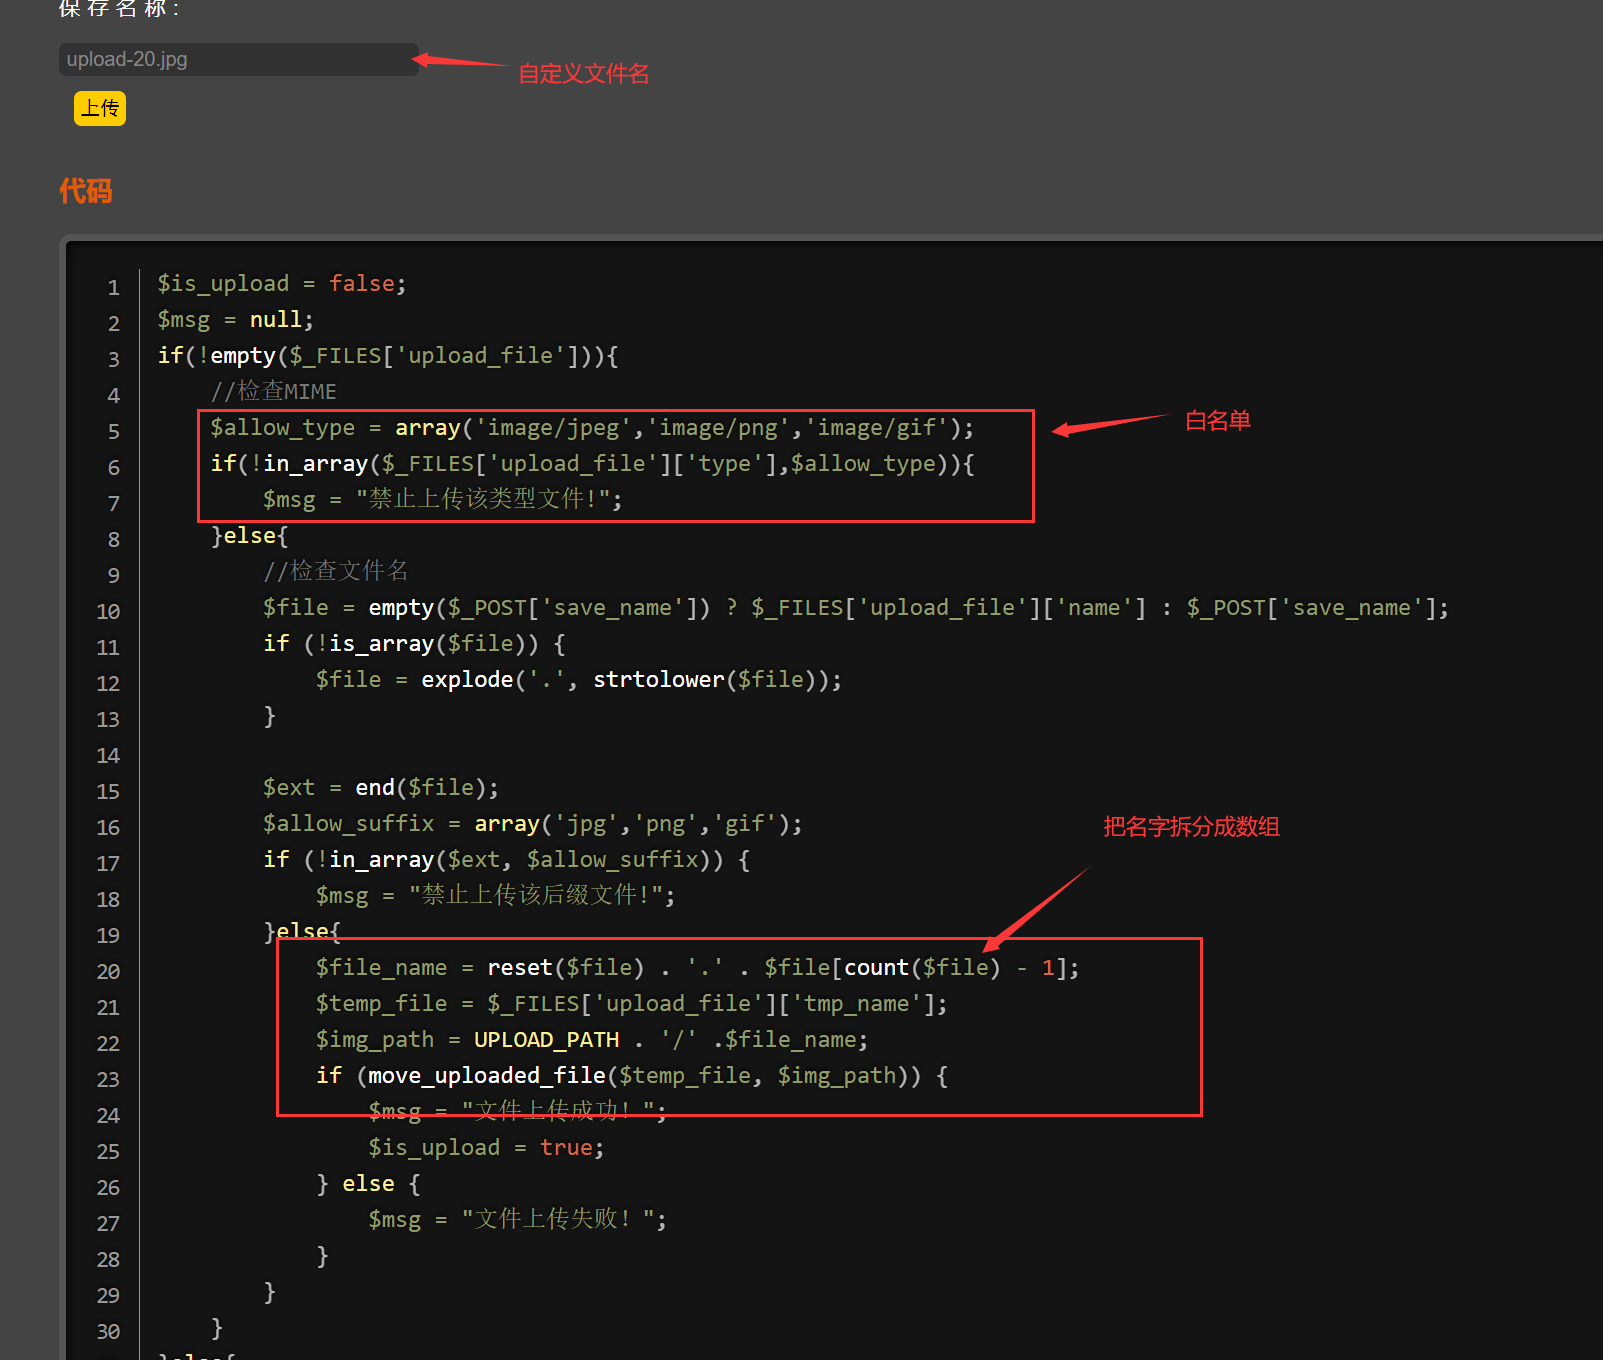Click the "$file = empty($_POST['save_name'])" line
Image resolution: width=1603 pixels, height=1360 pixels.
856,608
